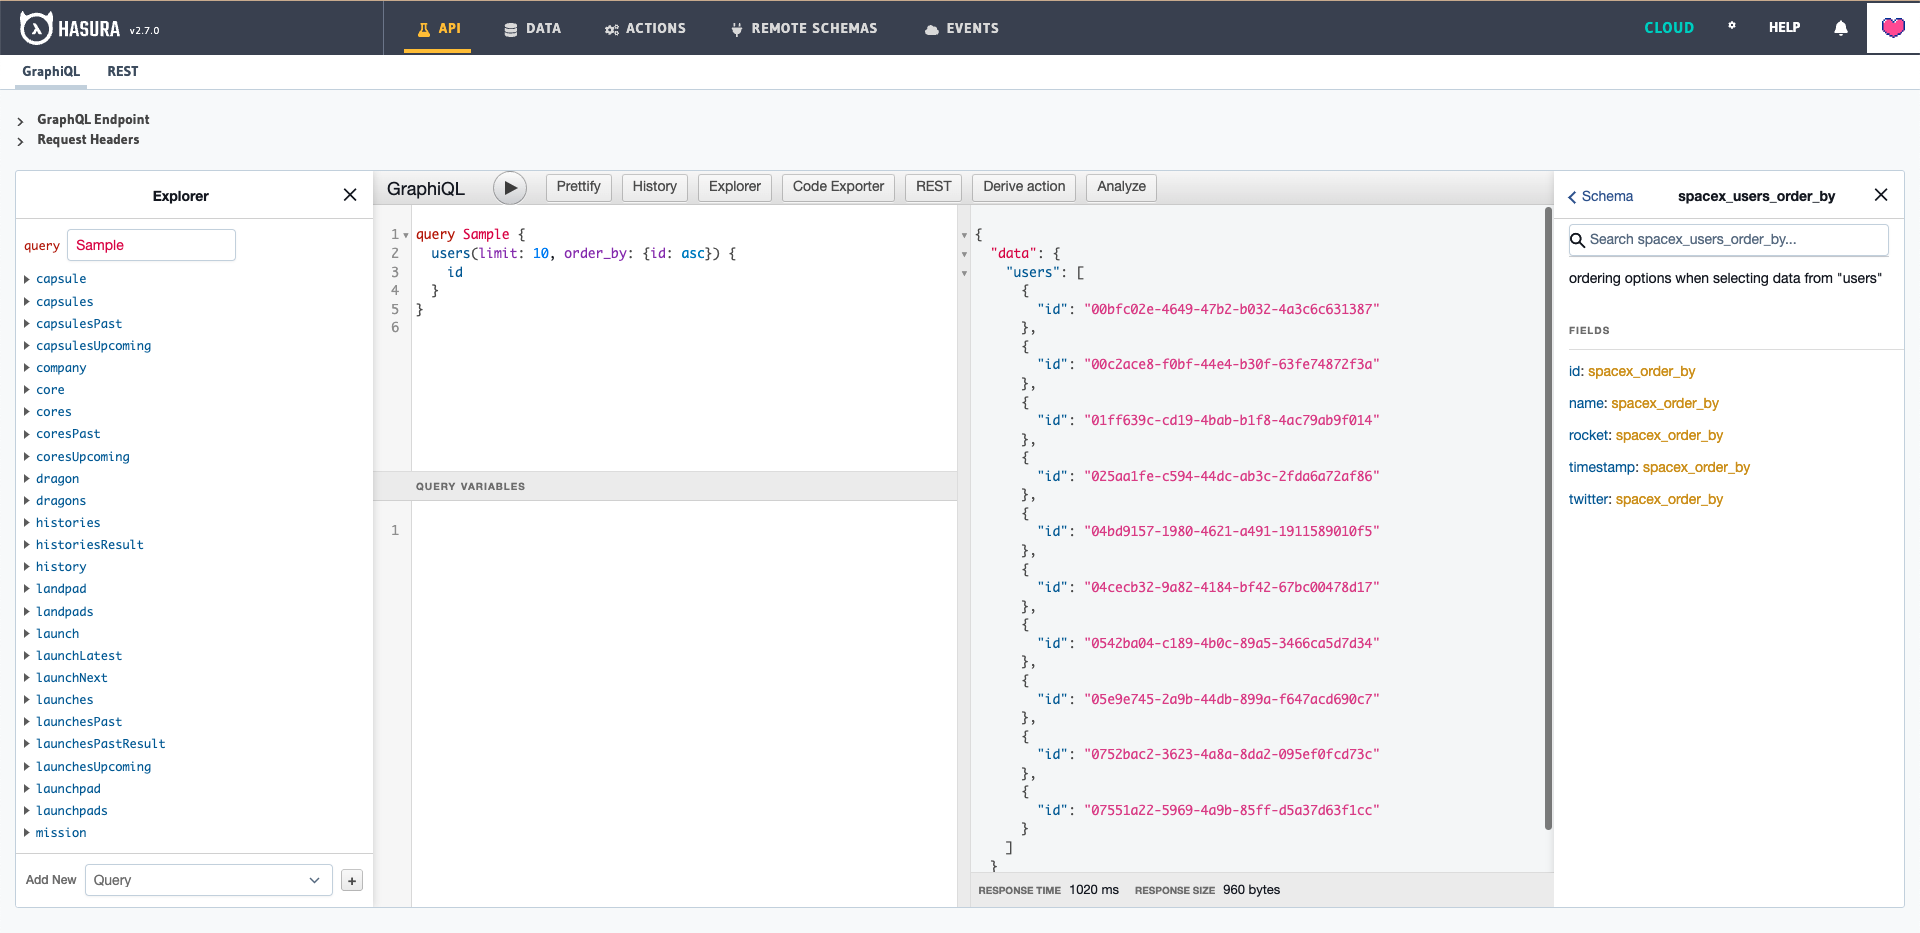Viewport: 1920px width, 933px height.
Task: Open the ACTIONS tab
Action: pyautogui.click(x=645, y=28)
